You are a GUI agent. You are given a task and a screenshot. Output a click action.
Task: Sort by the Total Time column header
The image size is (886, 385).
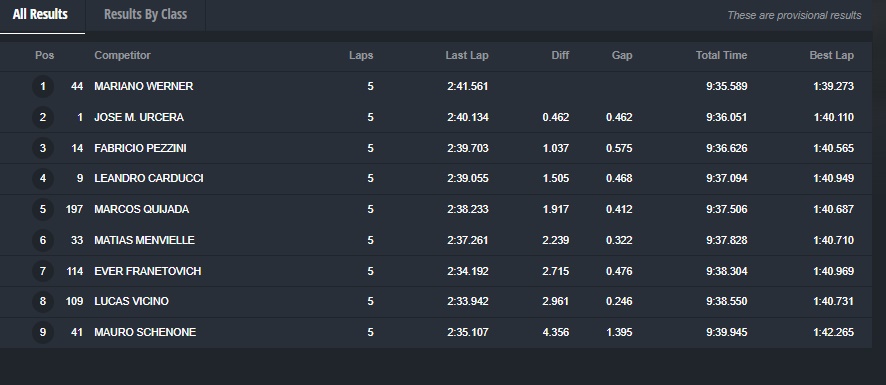point(722,55)
